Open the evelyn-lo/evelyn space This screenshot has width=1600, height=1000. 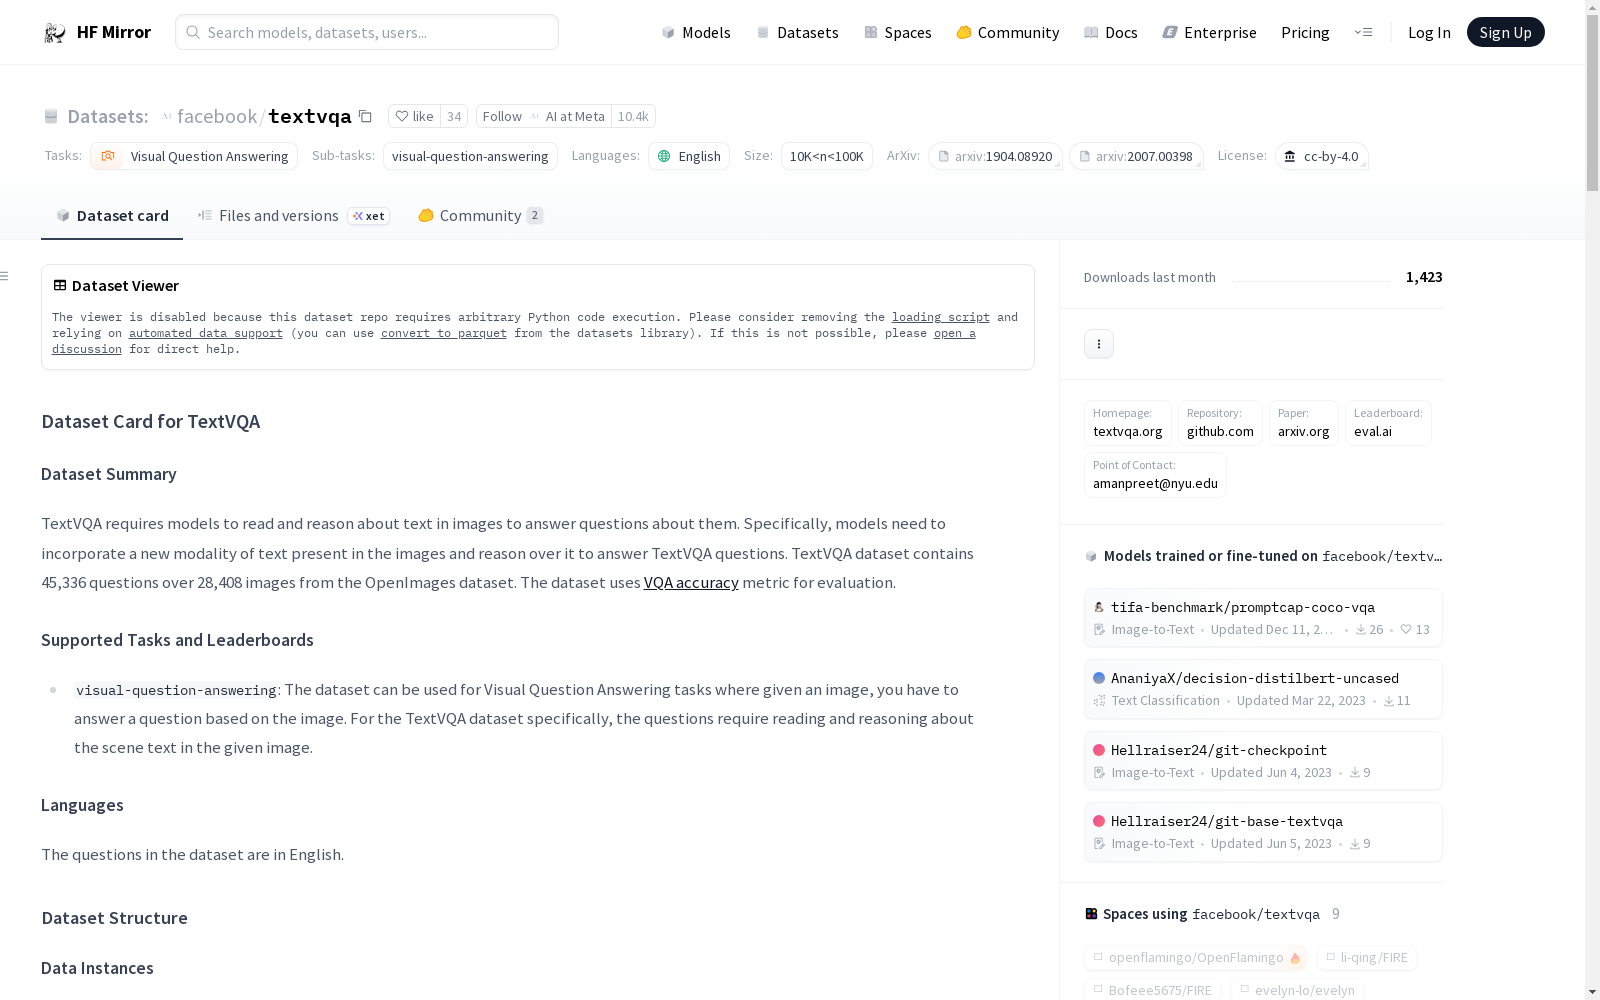[1297, 990]
